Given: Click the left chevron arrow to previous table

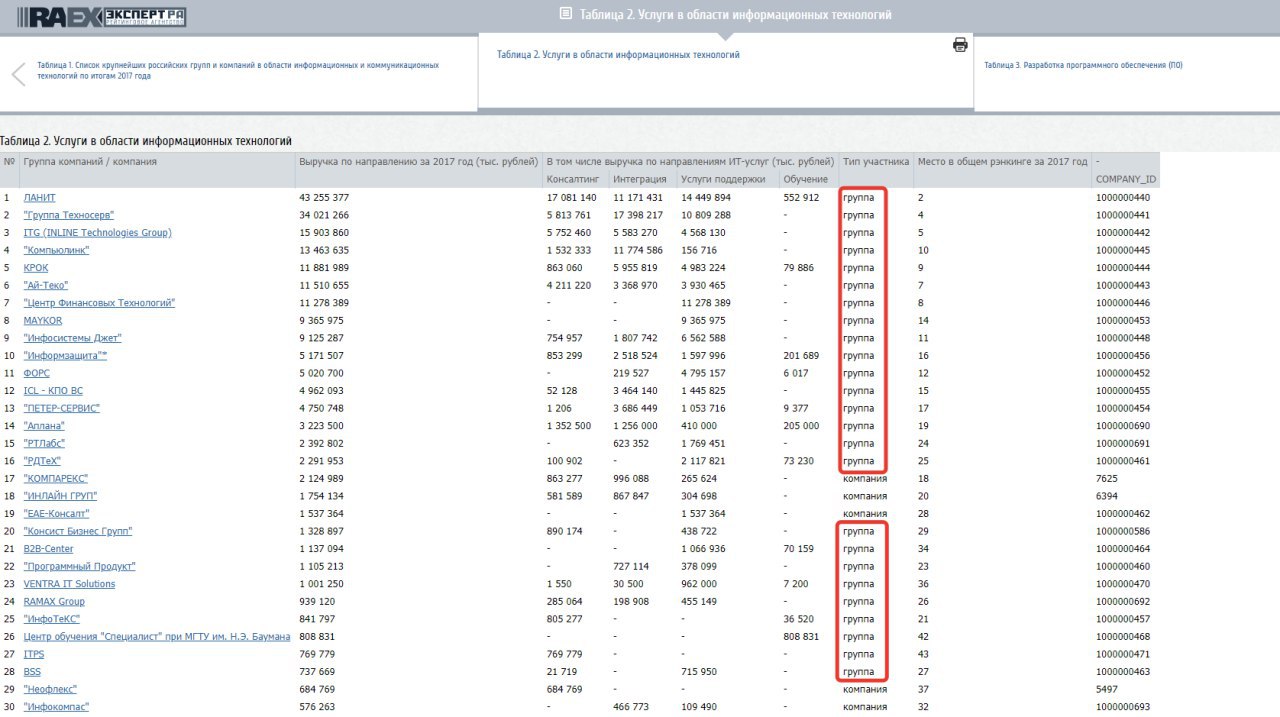Looking at the screenshot, I should (x=18, y=74).
